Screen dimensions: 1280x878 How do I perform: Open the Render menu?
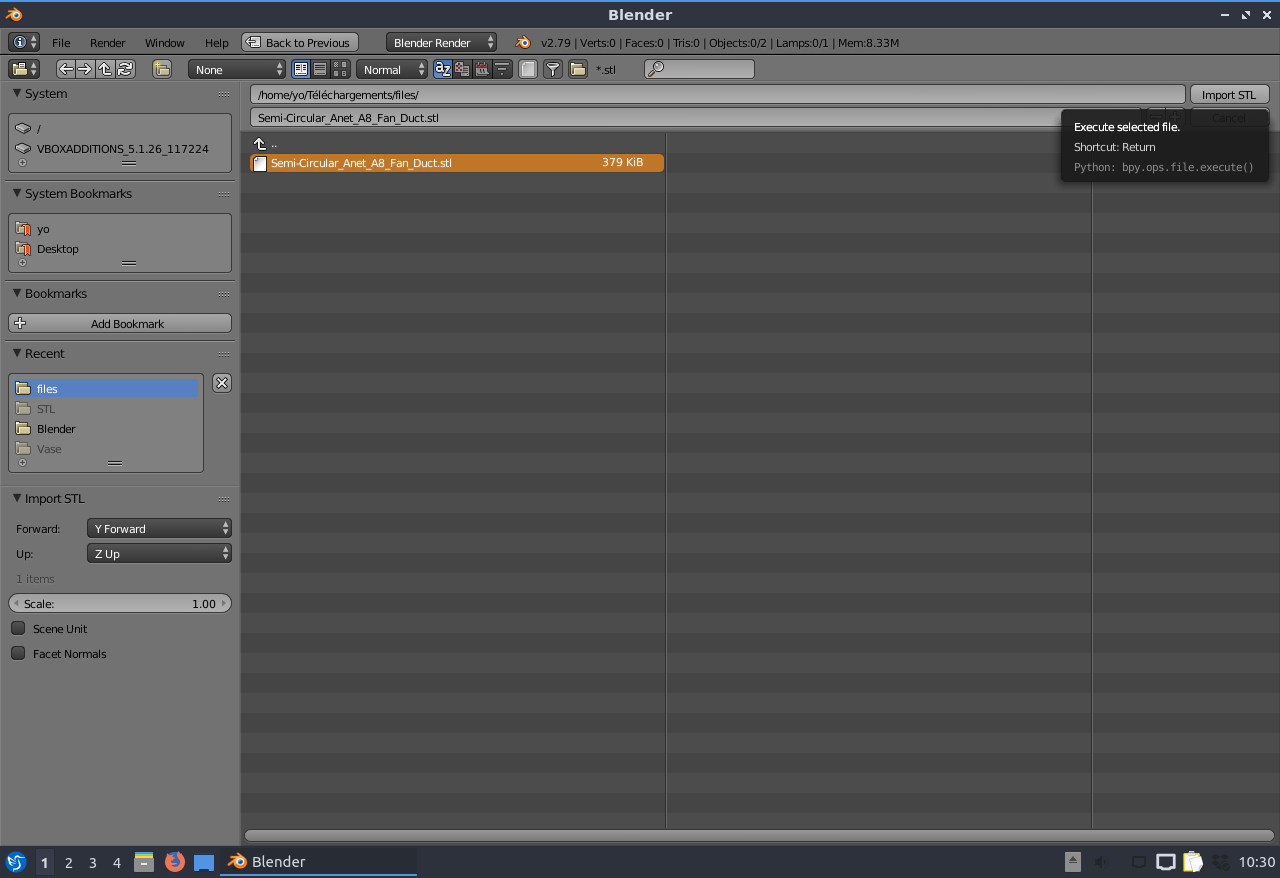coord(107,42)
